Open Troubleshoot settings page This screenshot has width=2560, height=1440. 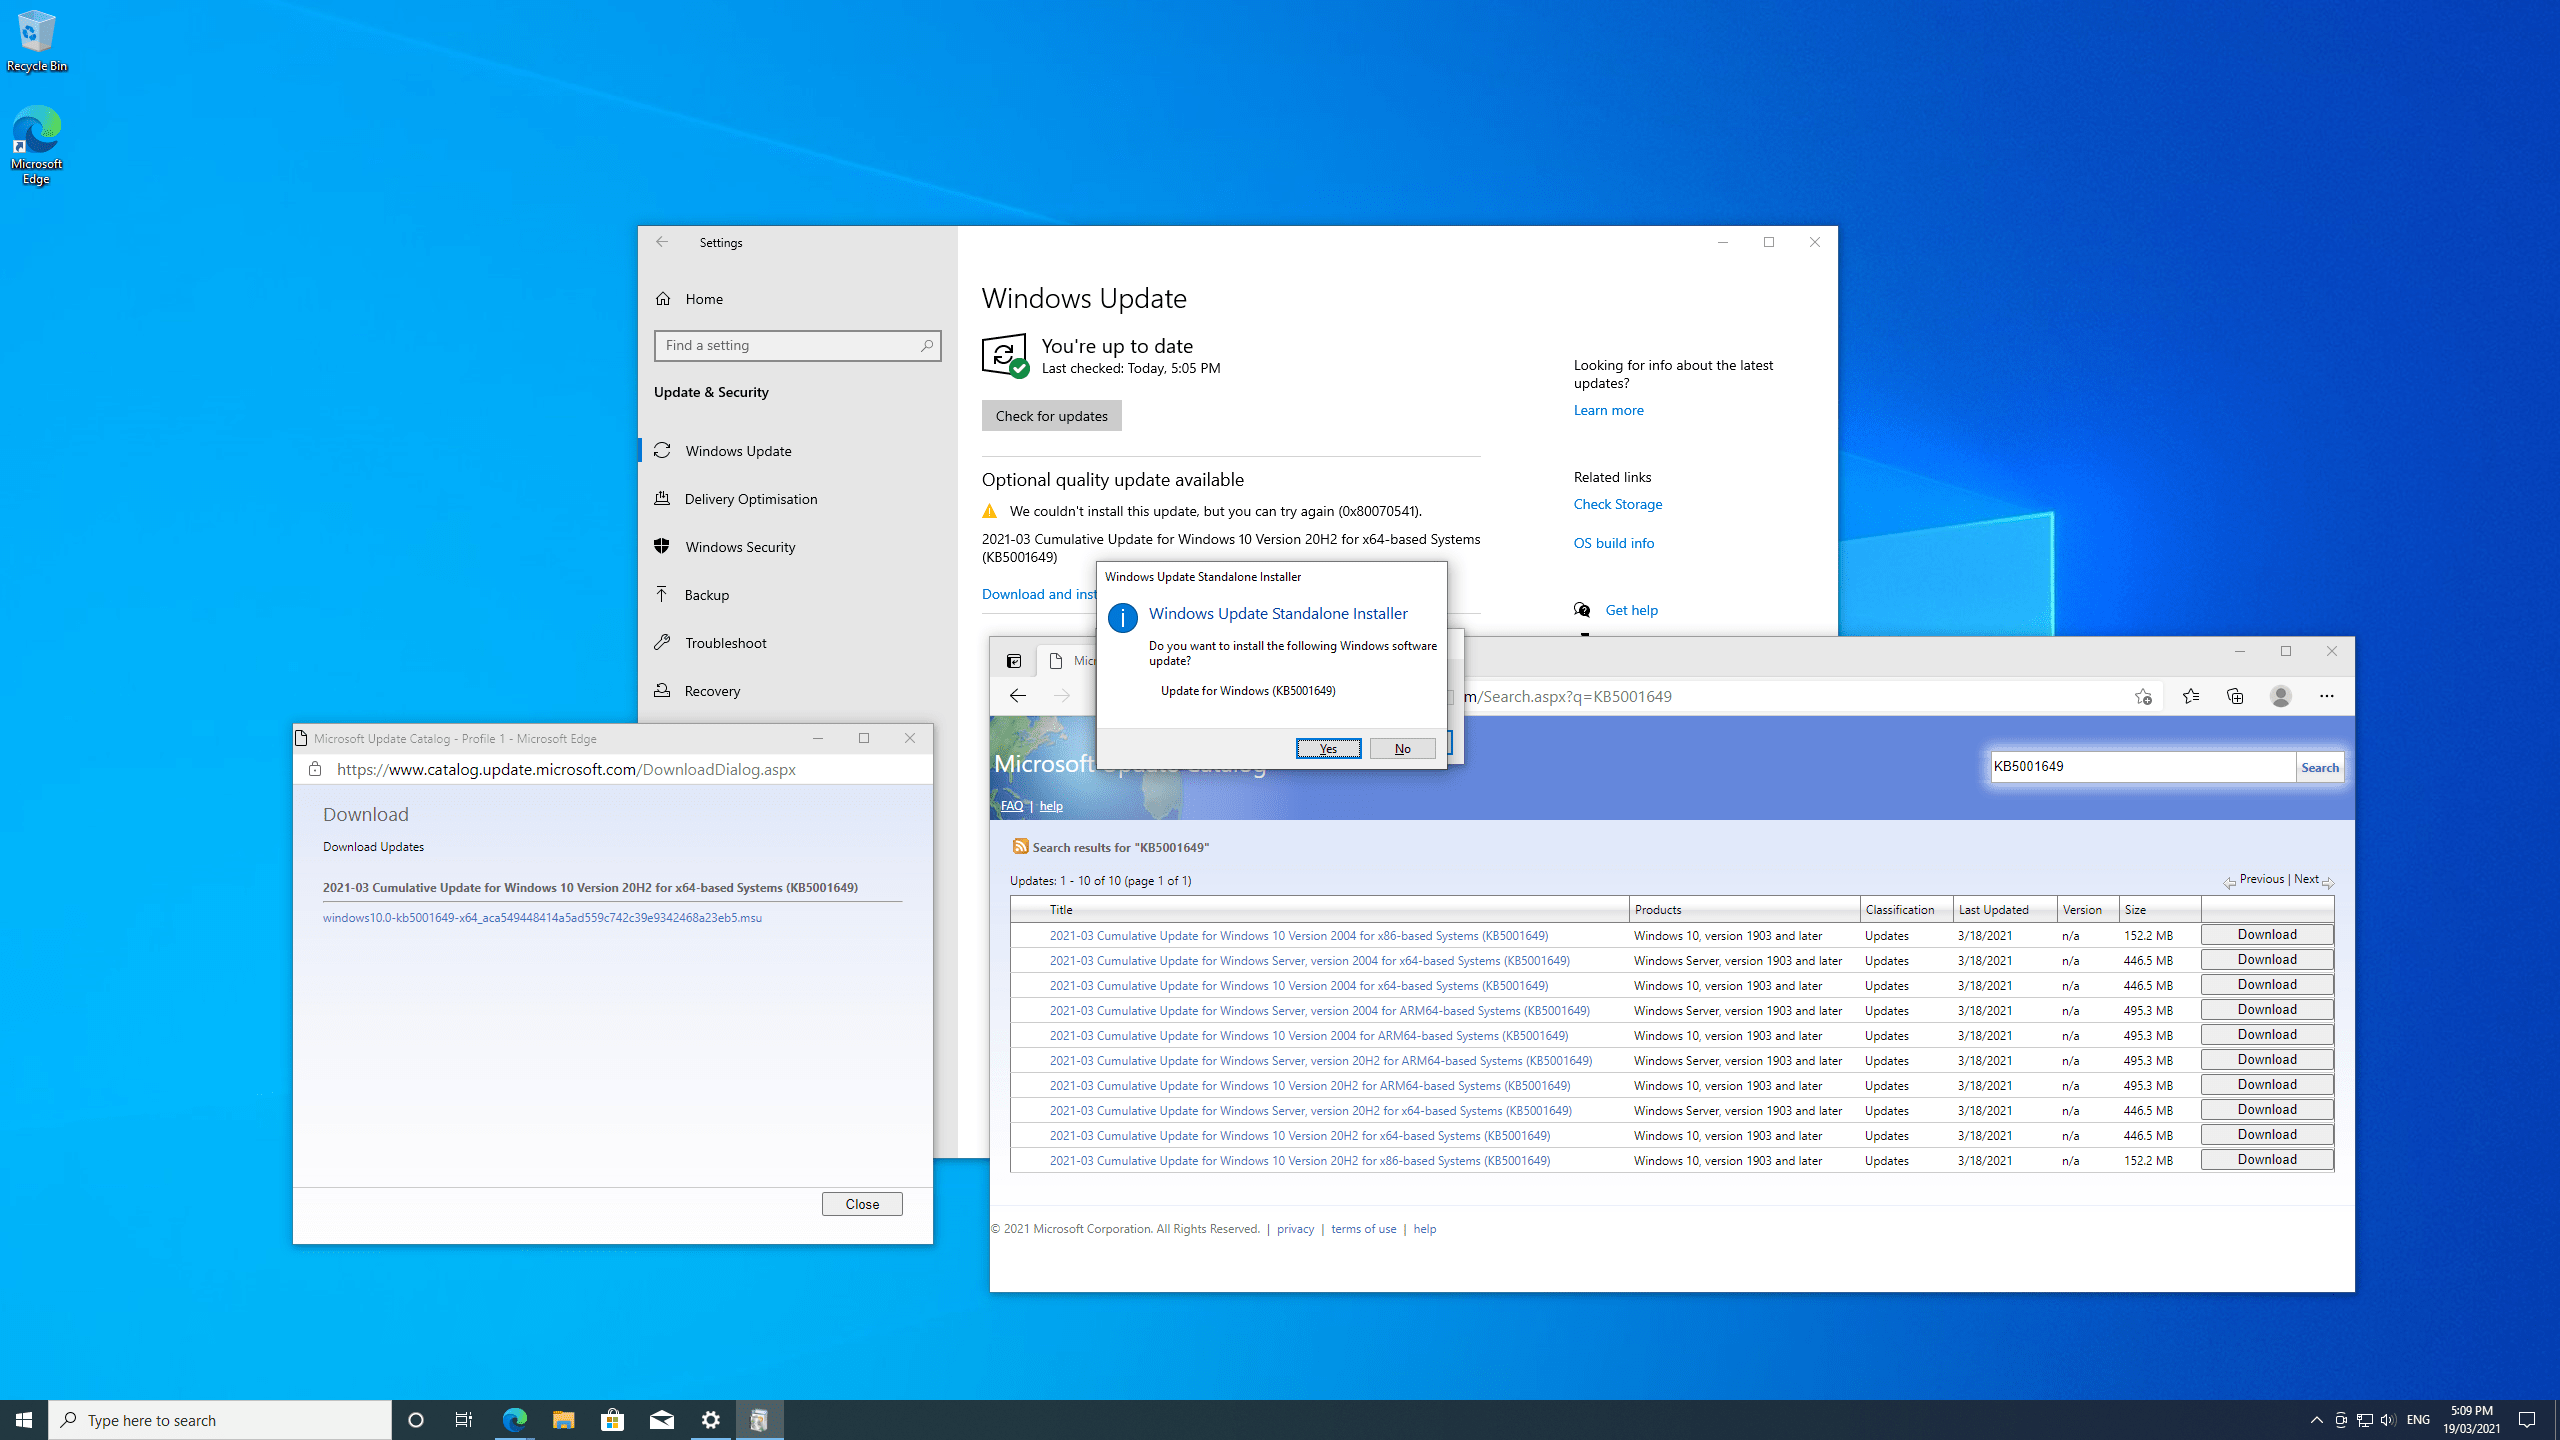click(725, 643)
